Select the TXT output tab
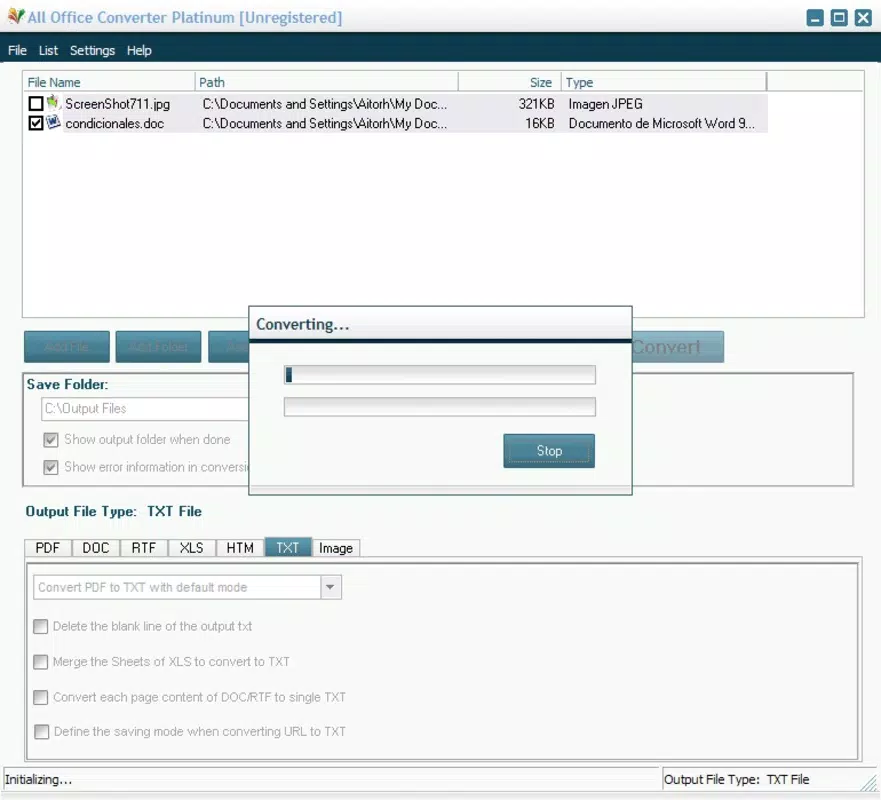Screen dimensions: 881x800 (288, 548)
